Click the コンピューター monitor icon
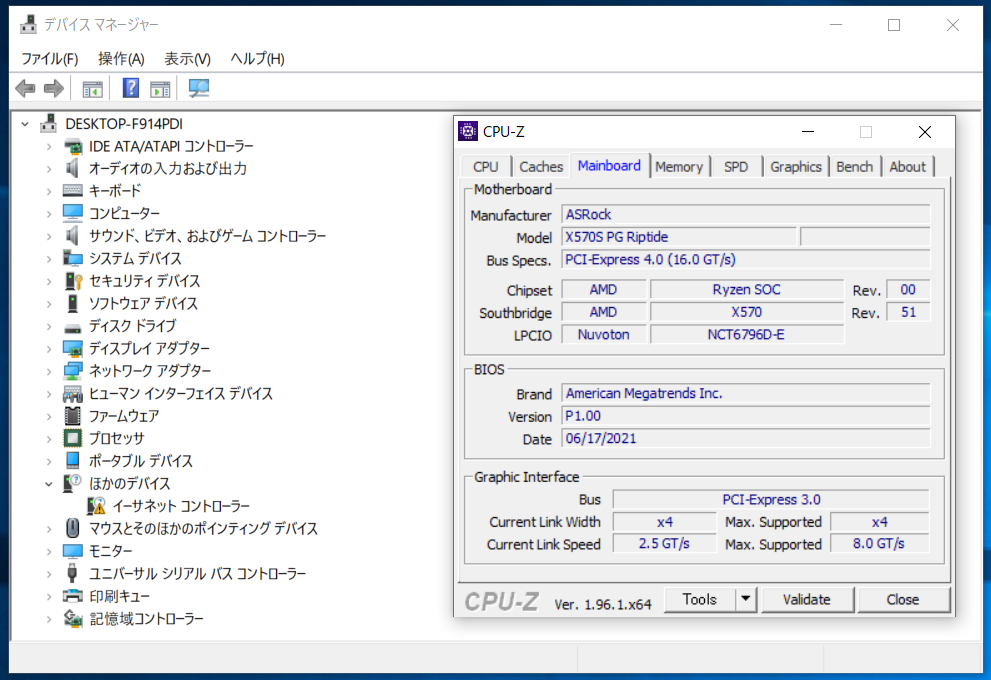 (73, 213)
